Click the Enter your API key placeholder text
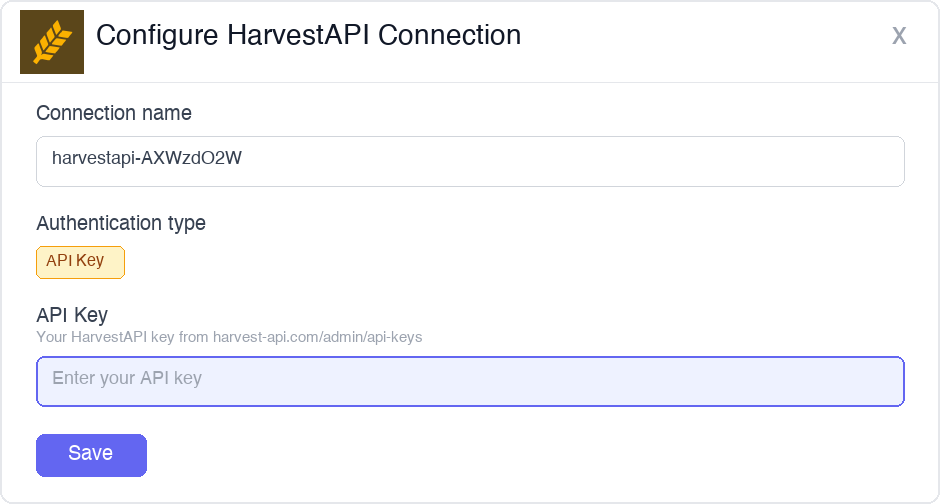The height and width of the screenshot is (504, 940). pos(127,378)
